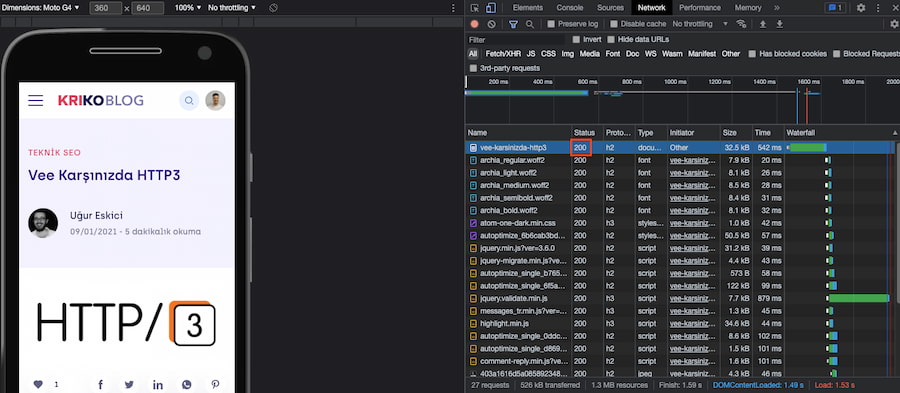Toggle the network filter funnel icon
900x393 pixels.
coord(513,24)
